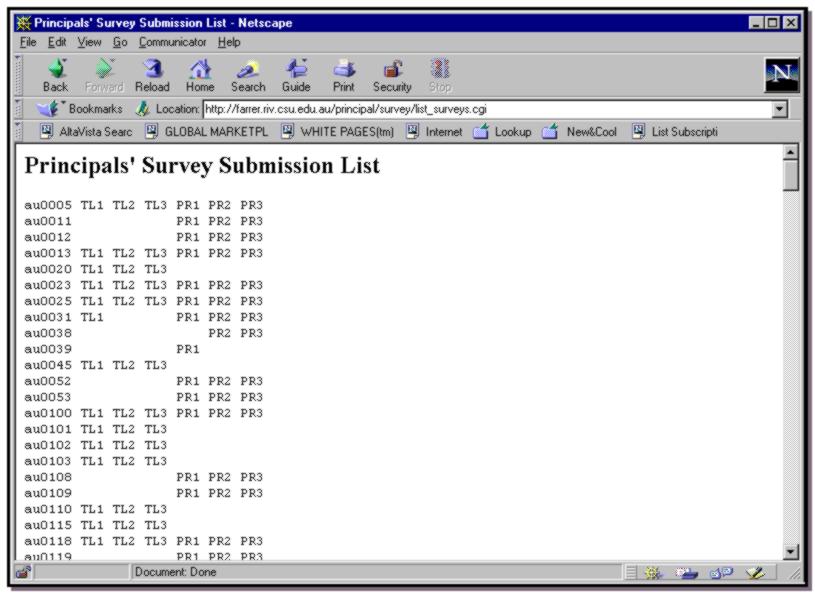Go to the Home page
Viewport: 815px width, 594px height.
click(200, 76)
